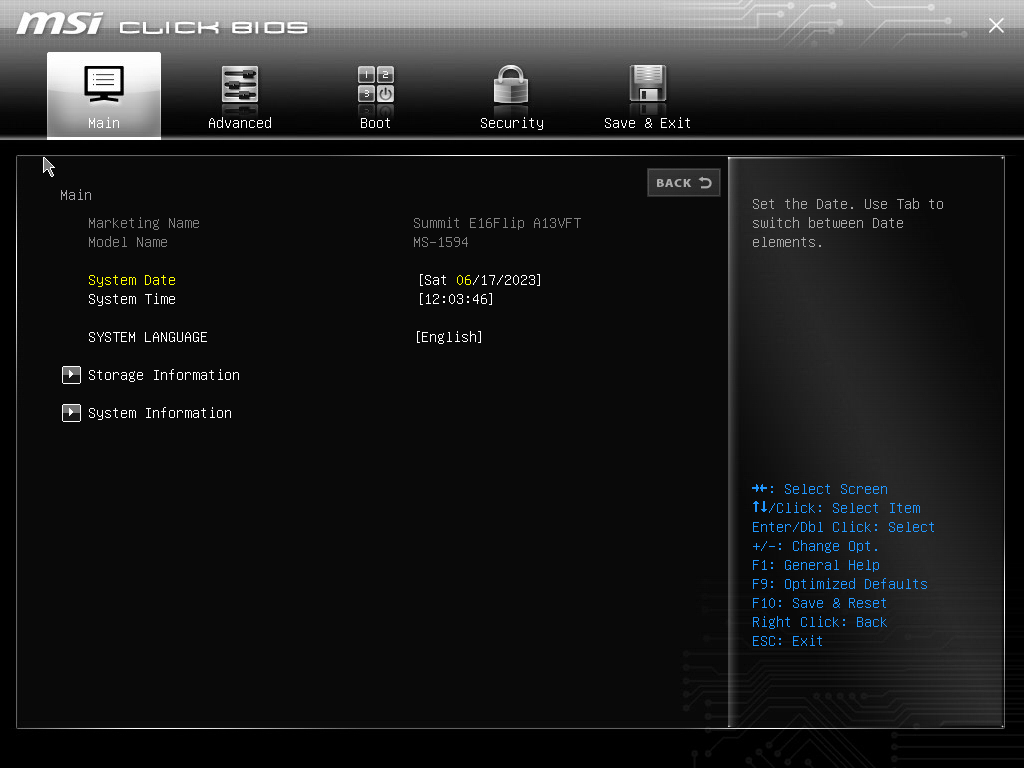This screenshot has width=1024, height=768.
Task: Select the SYSTEM LANGUAGE row label
Action: pos(148,337)
